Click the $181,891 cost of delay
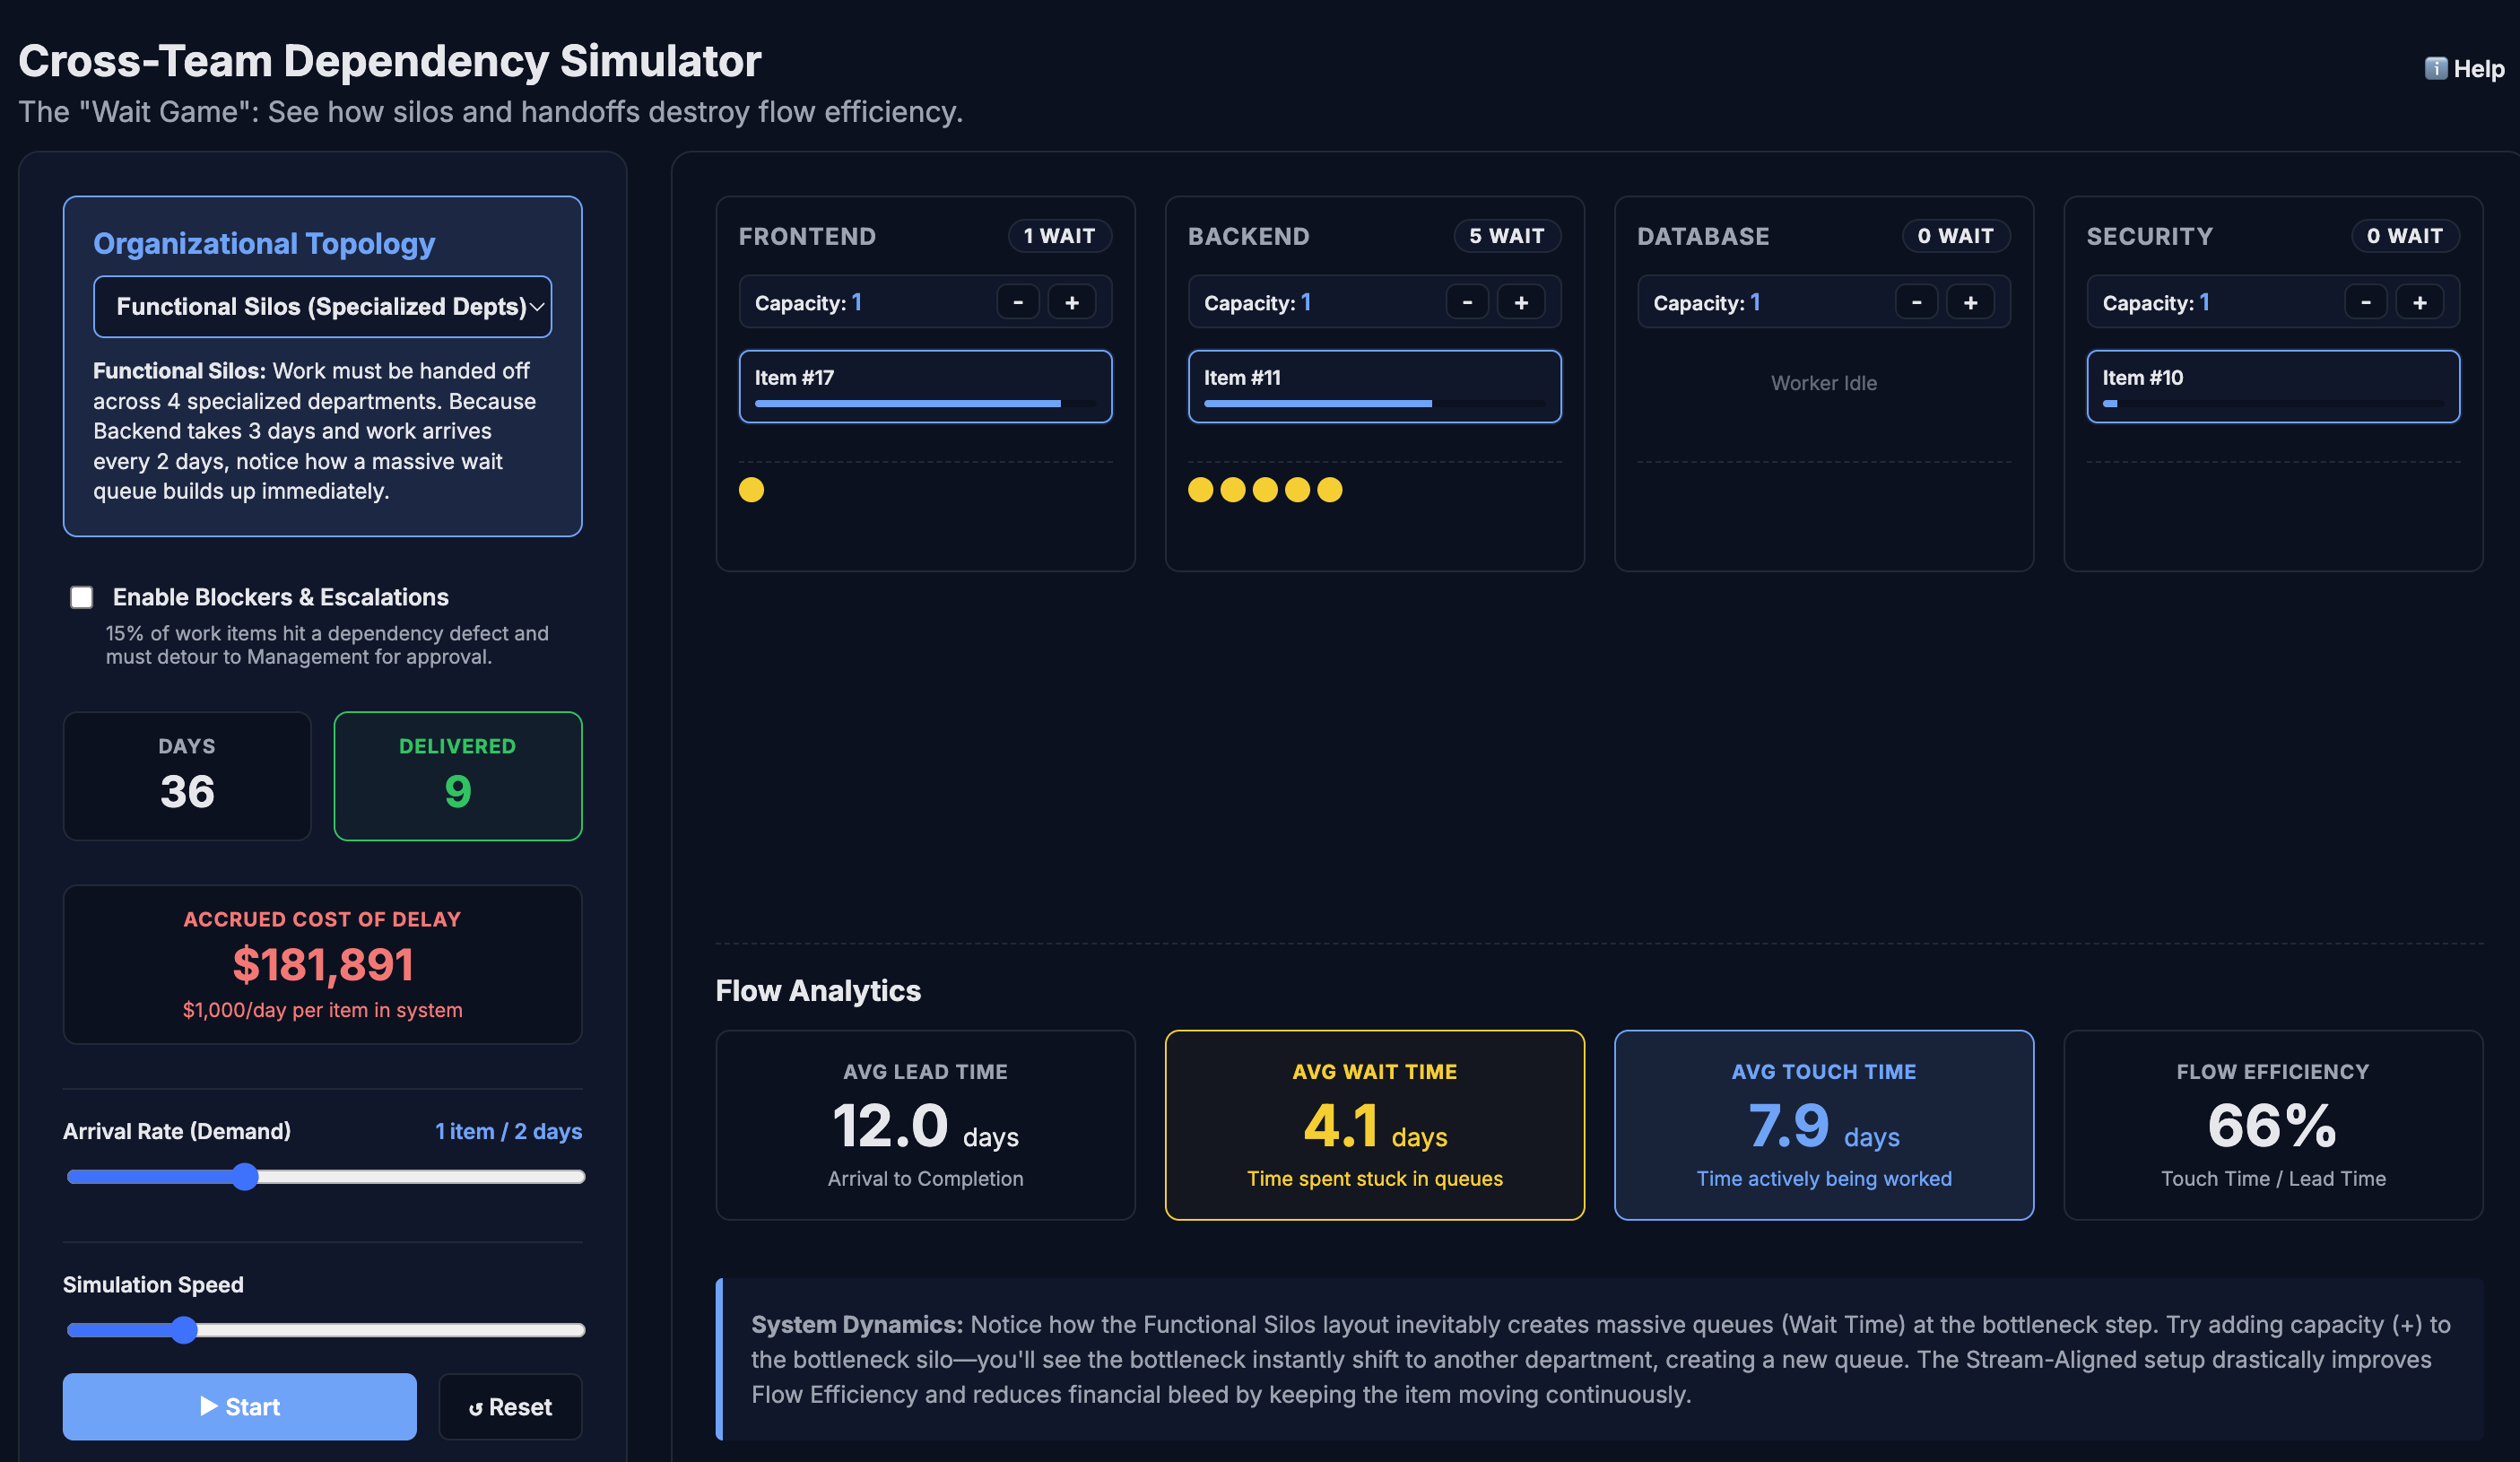2520x1462 pixels. (322, 964)
